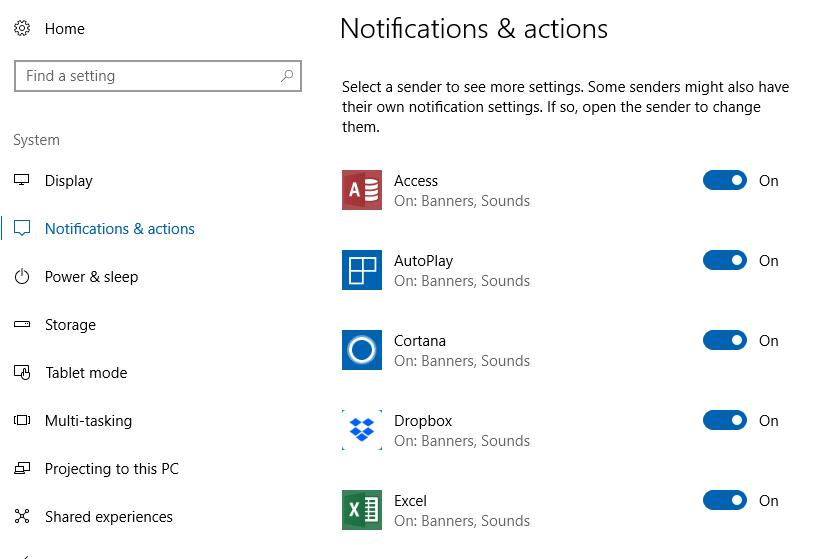The height and width of the screenshot is (560, 815).
Task: Open Cortana sender settings by name
Action: point(420,341)
